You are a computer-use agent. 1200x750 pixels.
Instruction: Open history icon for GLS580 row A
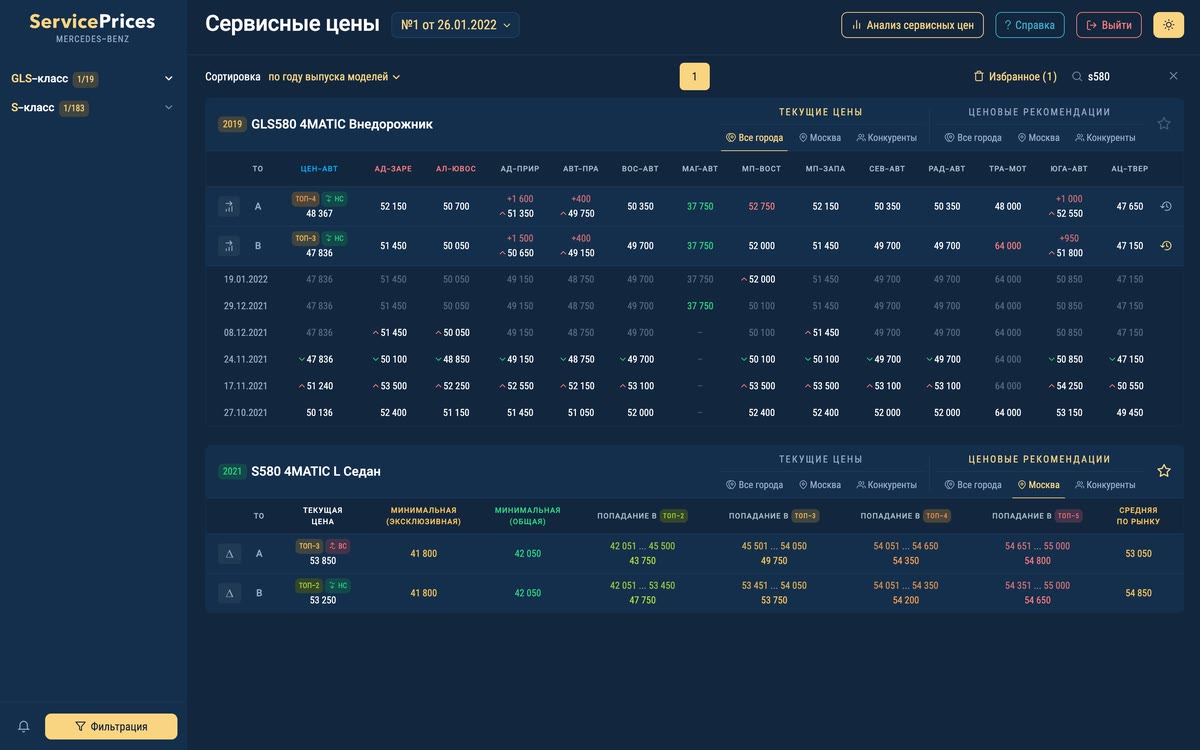pos(1166,206)
